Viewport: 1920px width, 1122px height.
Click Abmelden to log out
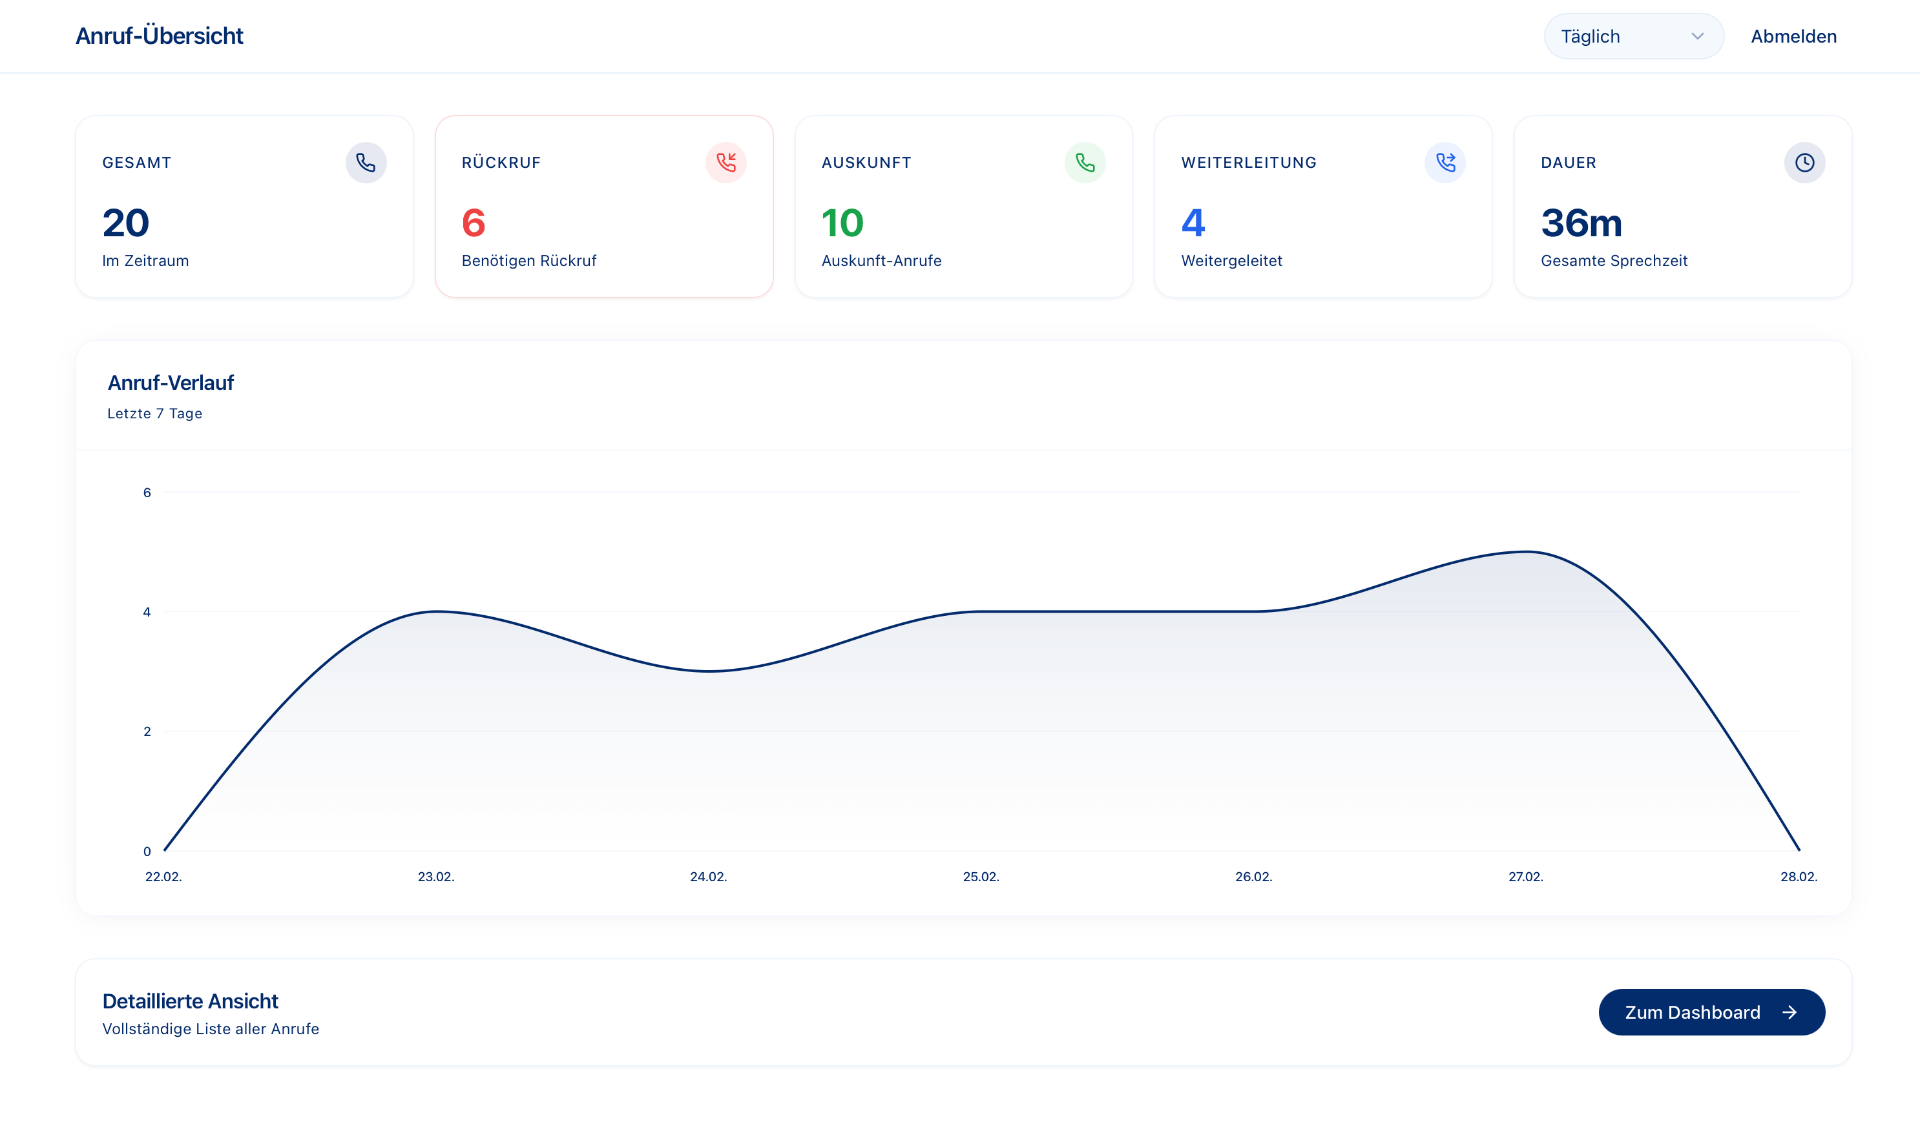tap(1793, 36)
